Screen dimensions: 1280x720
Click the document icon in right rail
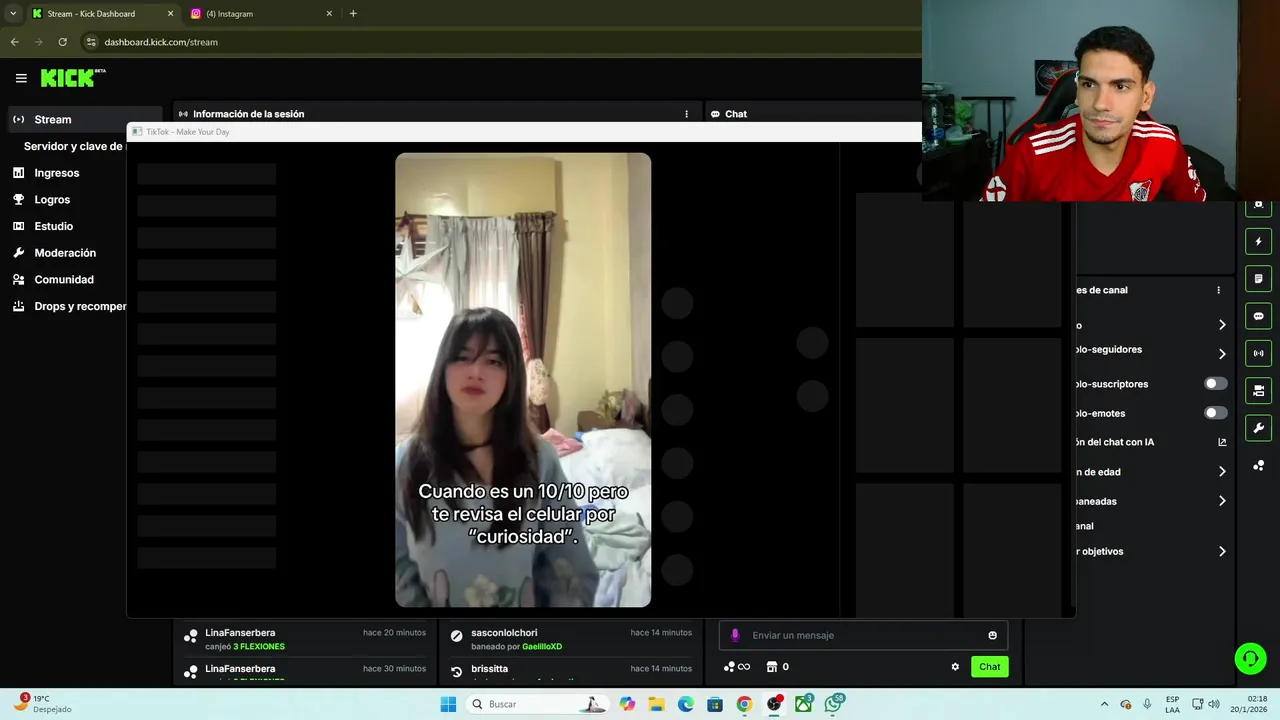[x=1258, y=279]
